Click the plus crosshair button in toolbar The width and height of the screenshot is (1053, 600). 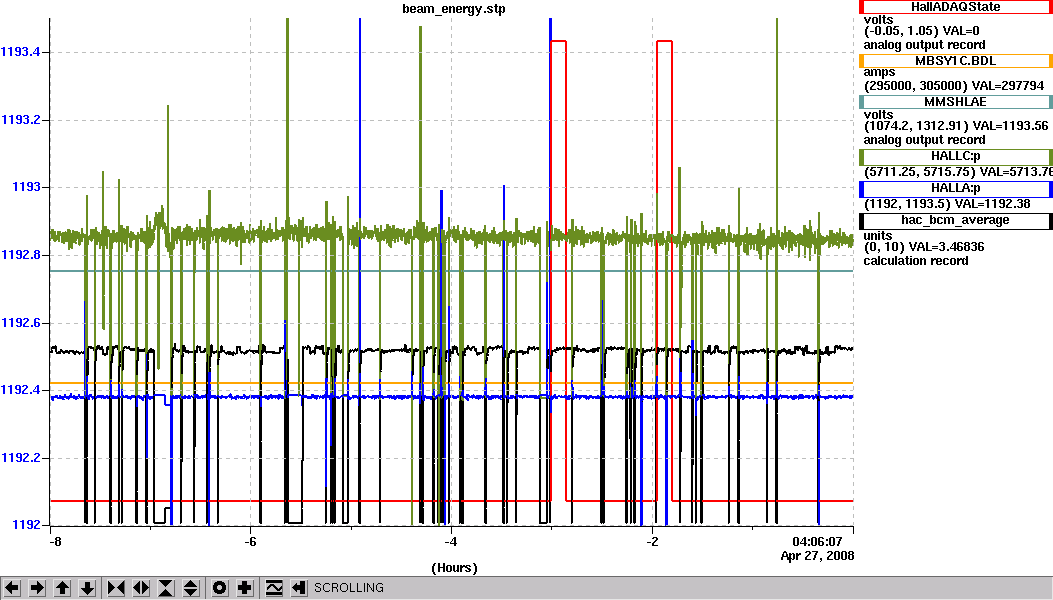(244, 588)
